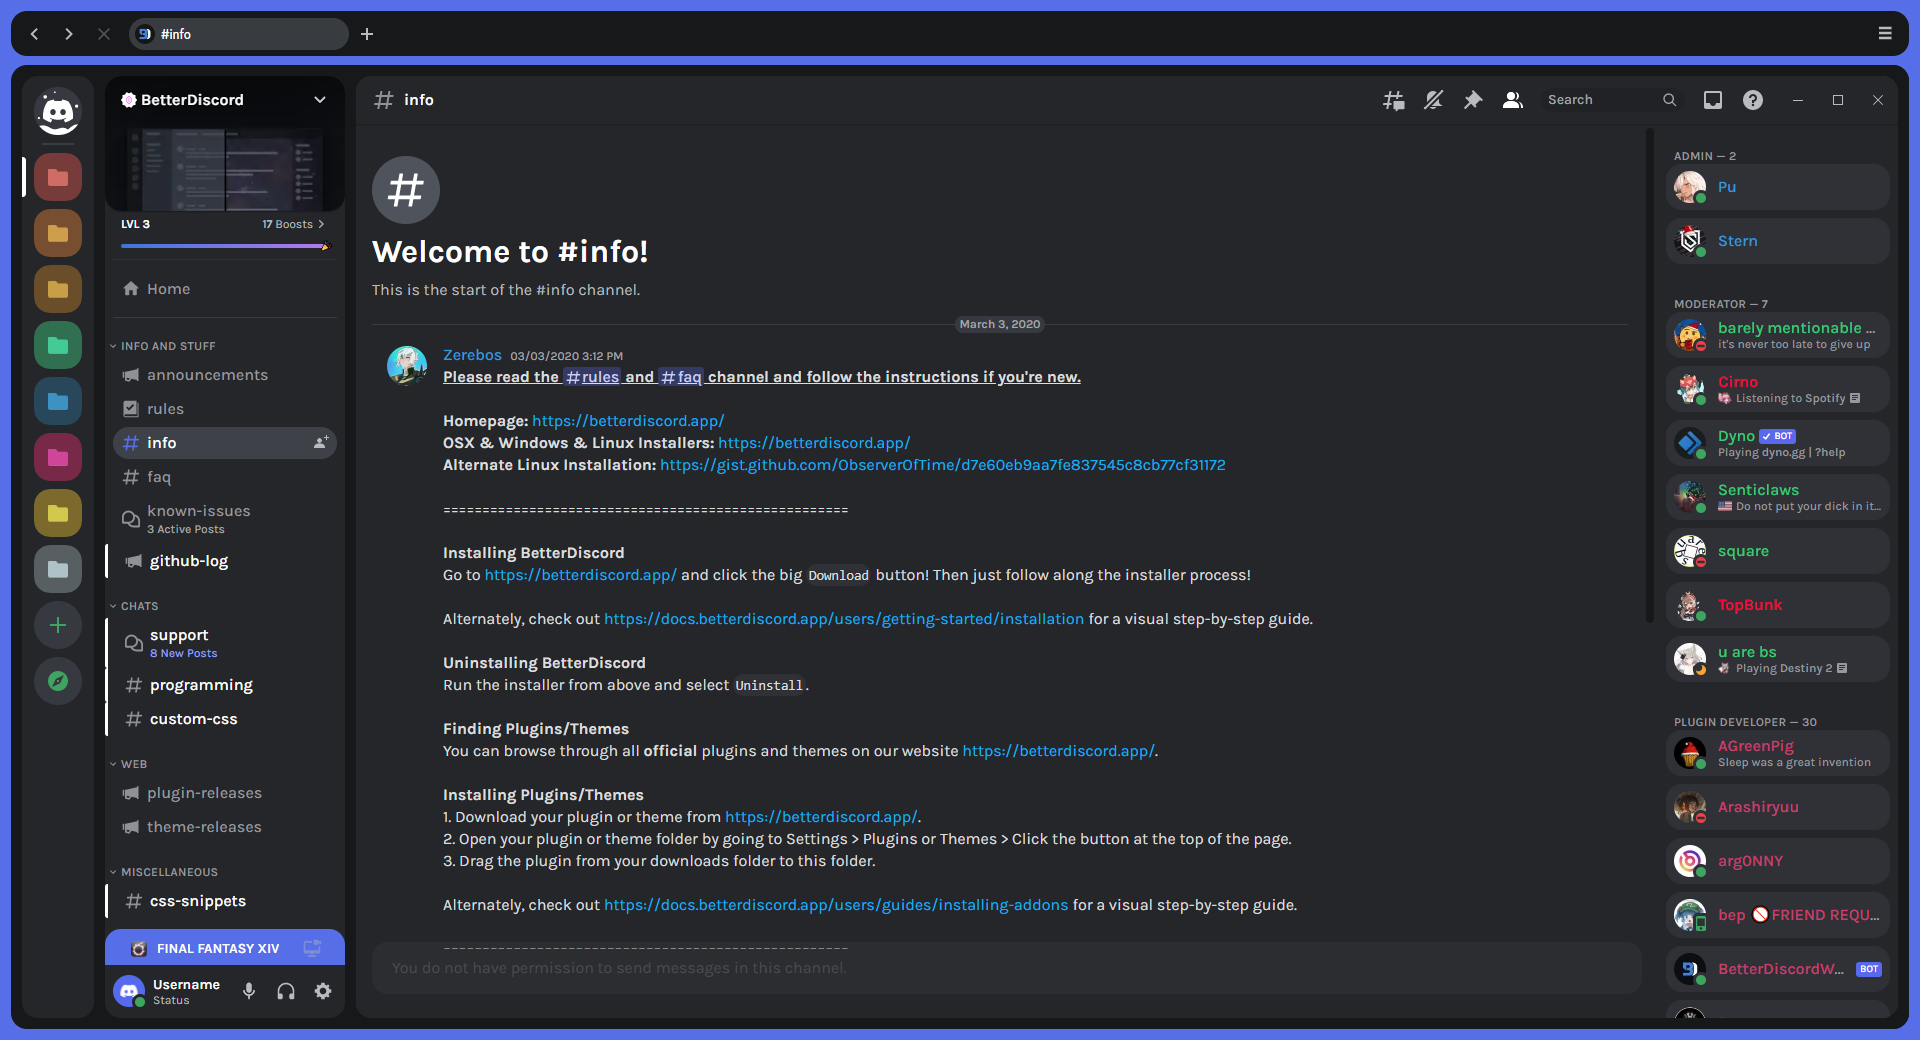Viewport: 1920px width, 1040px height.
Task: Click Zerebos username in message
Action: pyautogui.click(x=472, y=355)
